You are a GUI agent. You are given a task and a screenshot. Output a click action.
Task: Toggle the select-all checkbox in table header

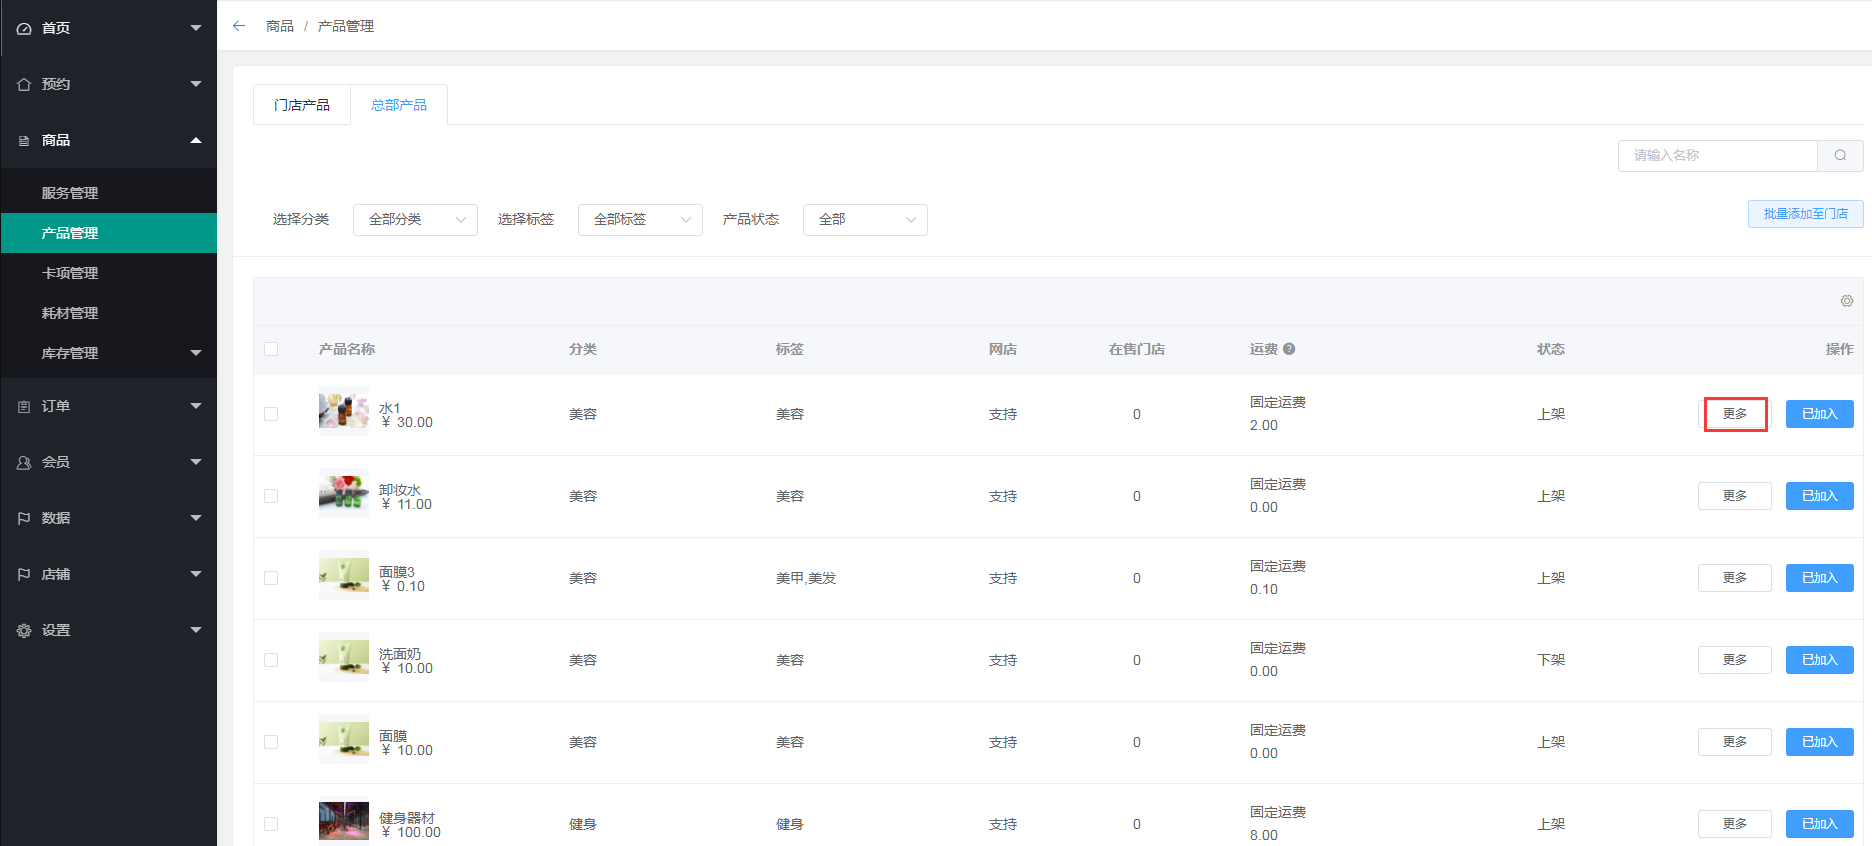click(271, 349)
